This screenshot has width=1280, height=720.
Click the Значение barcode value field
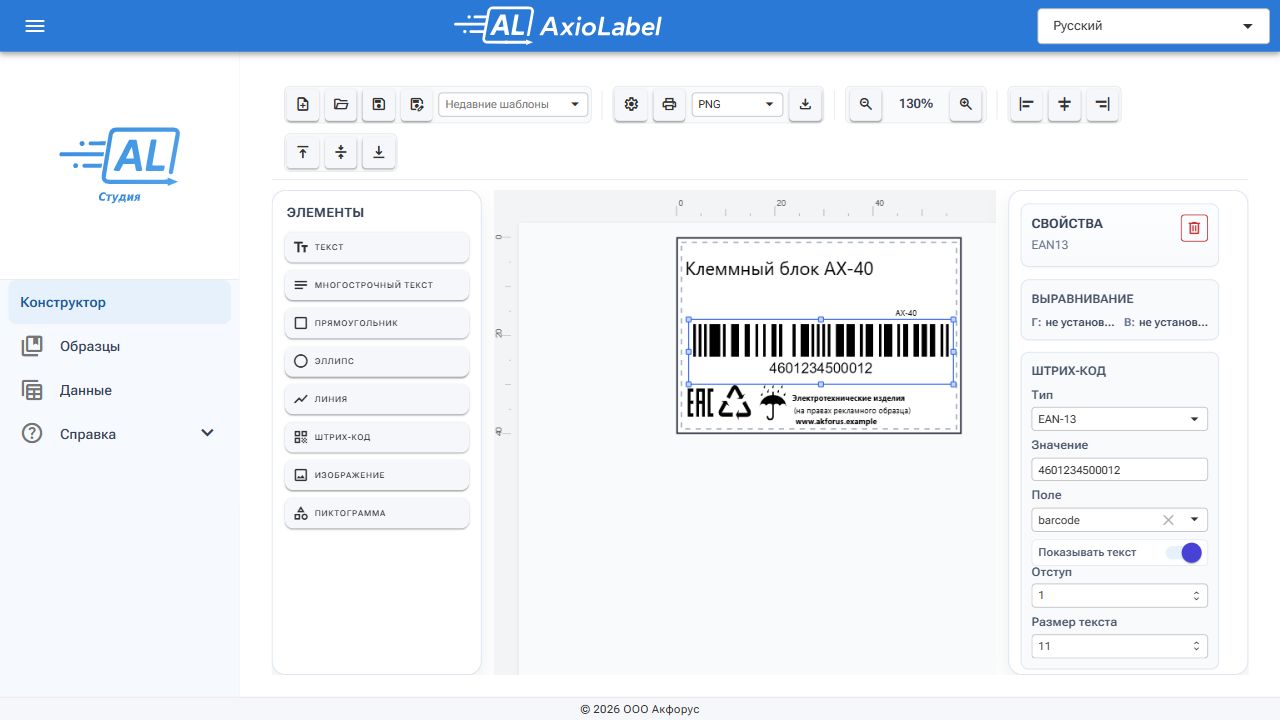point(1119,469)
